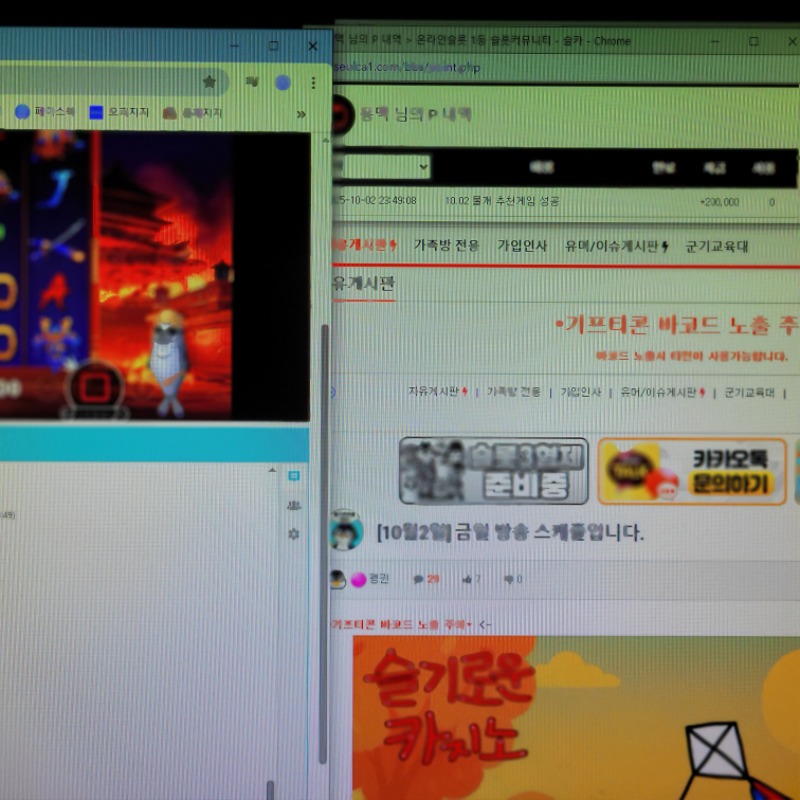Screen dimensions: 800x800
Task: Click the 카카오톡 문의하기 banner button
Action: click(x=692, y=471)
